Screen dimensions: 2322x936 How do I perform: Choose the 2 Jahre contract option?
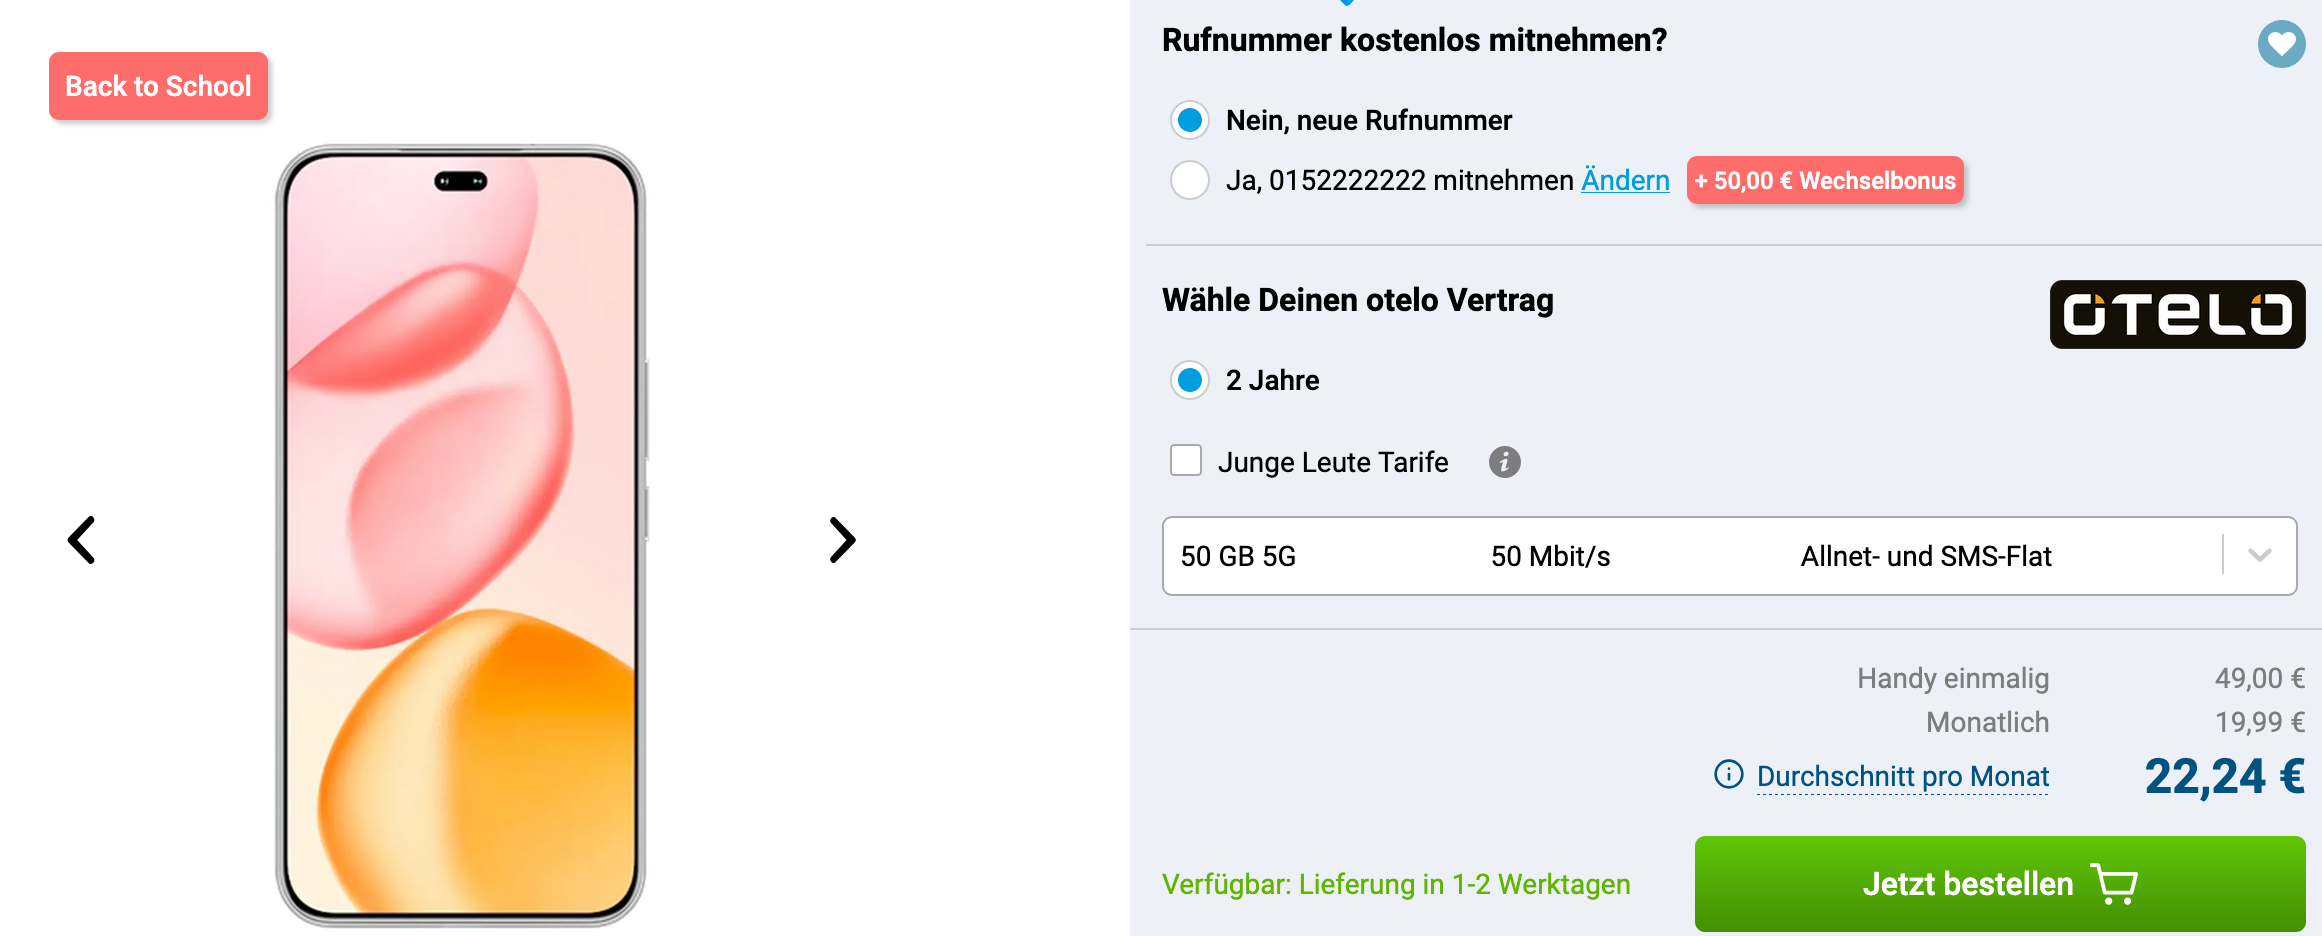(x=1190, y=380)
